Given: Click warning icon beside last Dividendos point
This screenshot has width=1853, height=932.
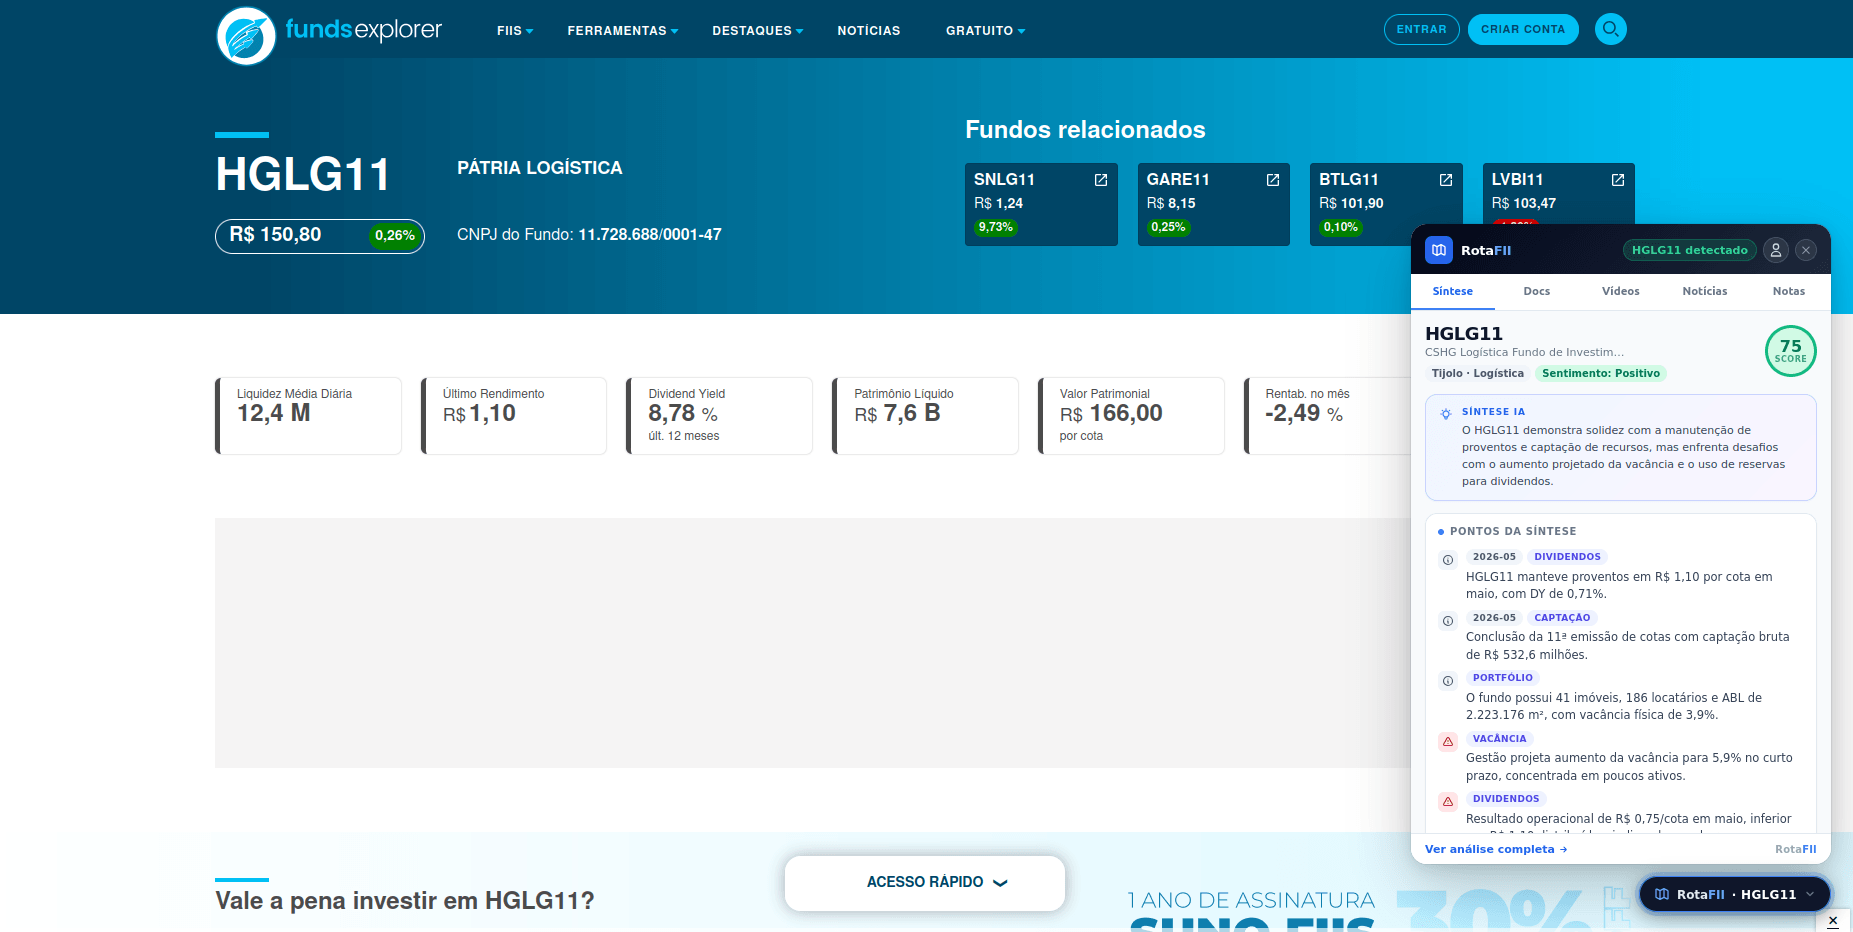Looking at the screenshot, I should (x=1447, y=802).
